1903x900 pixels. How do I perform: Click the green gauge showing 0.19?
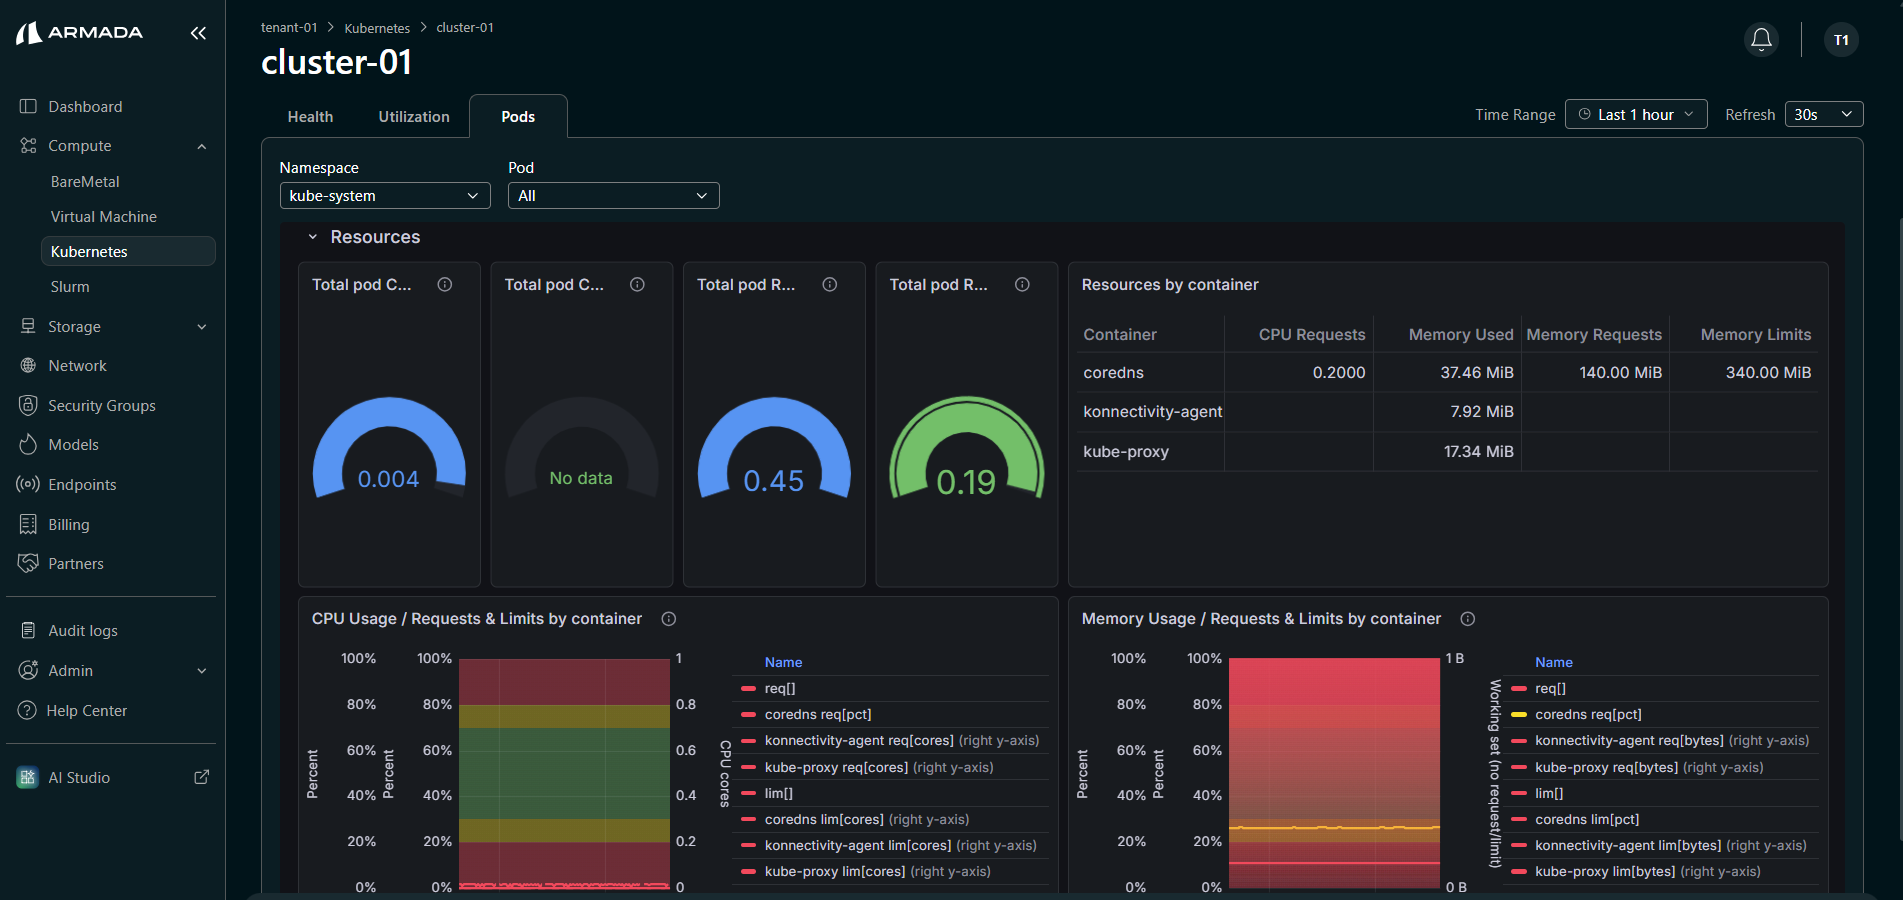click(967, 447)
